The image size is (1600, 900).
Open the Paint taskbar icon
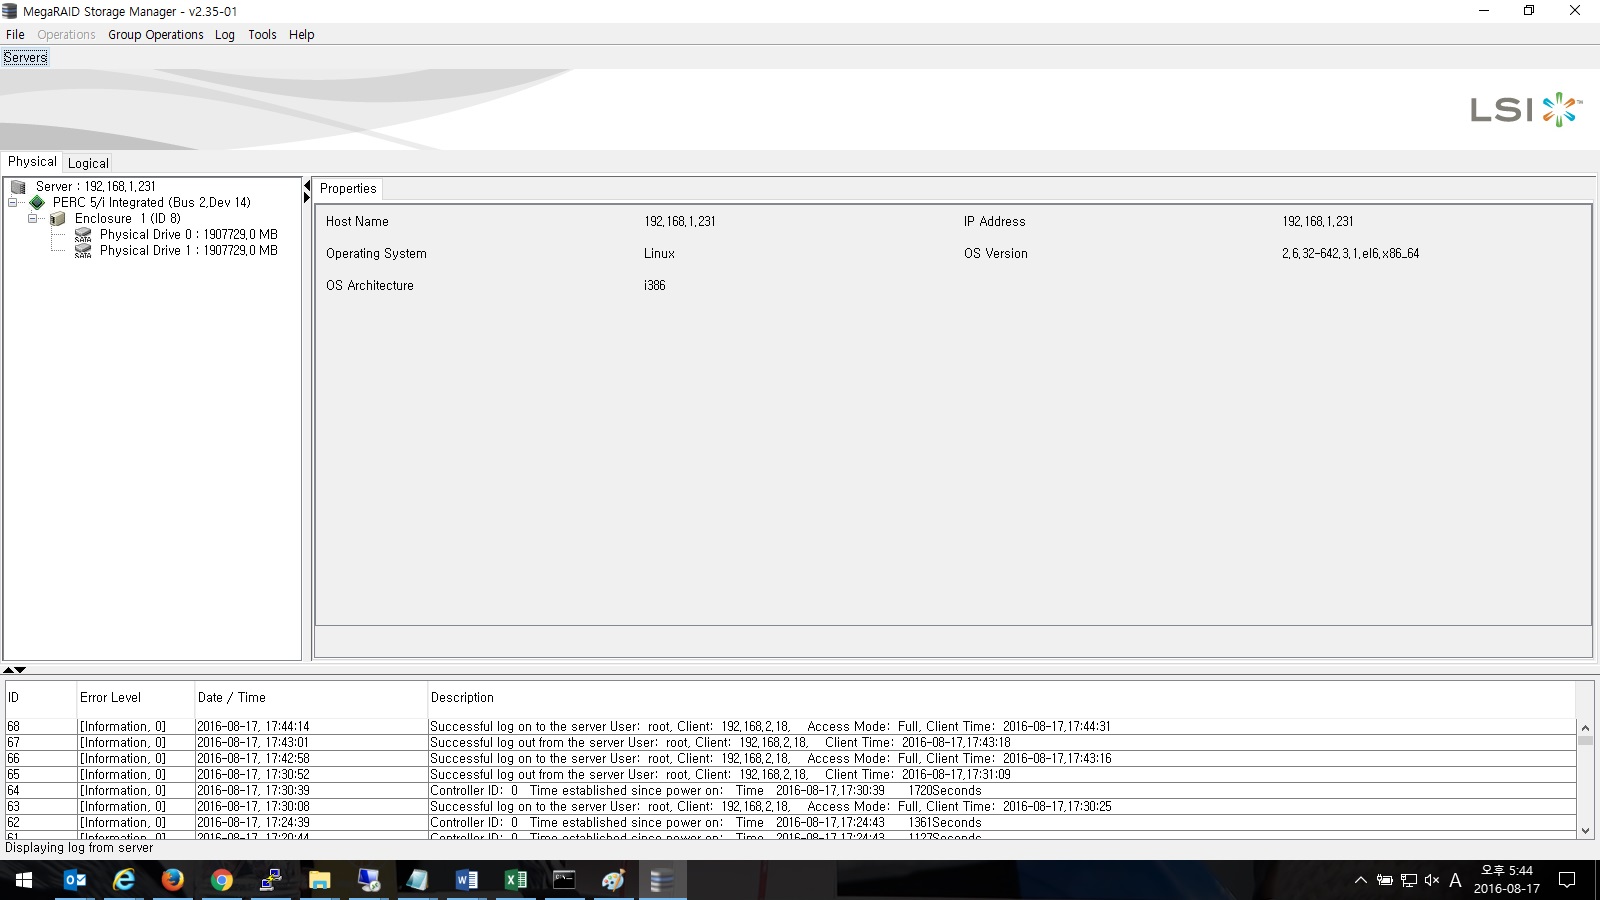point(613,880)
